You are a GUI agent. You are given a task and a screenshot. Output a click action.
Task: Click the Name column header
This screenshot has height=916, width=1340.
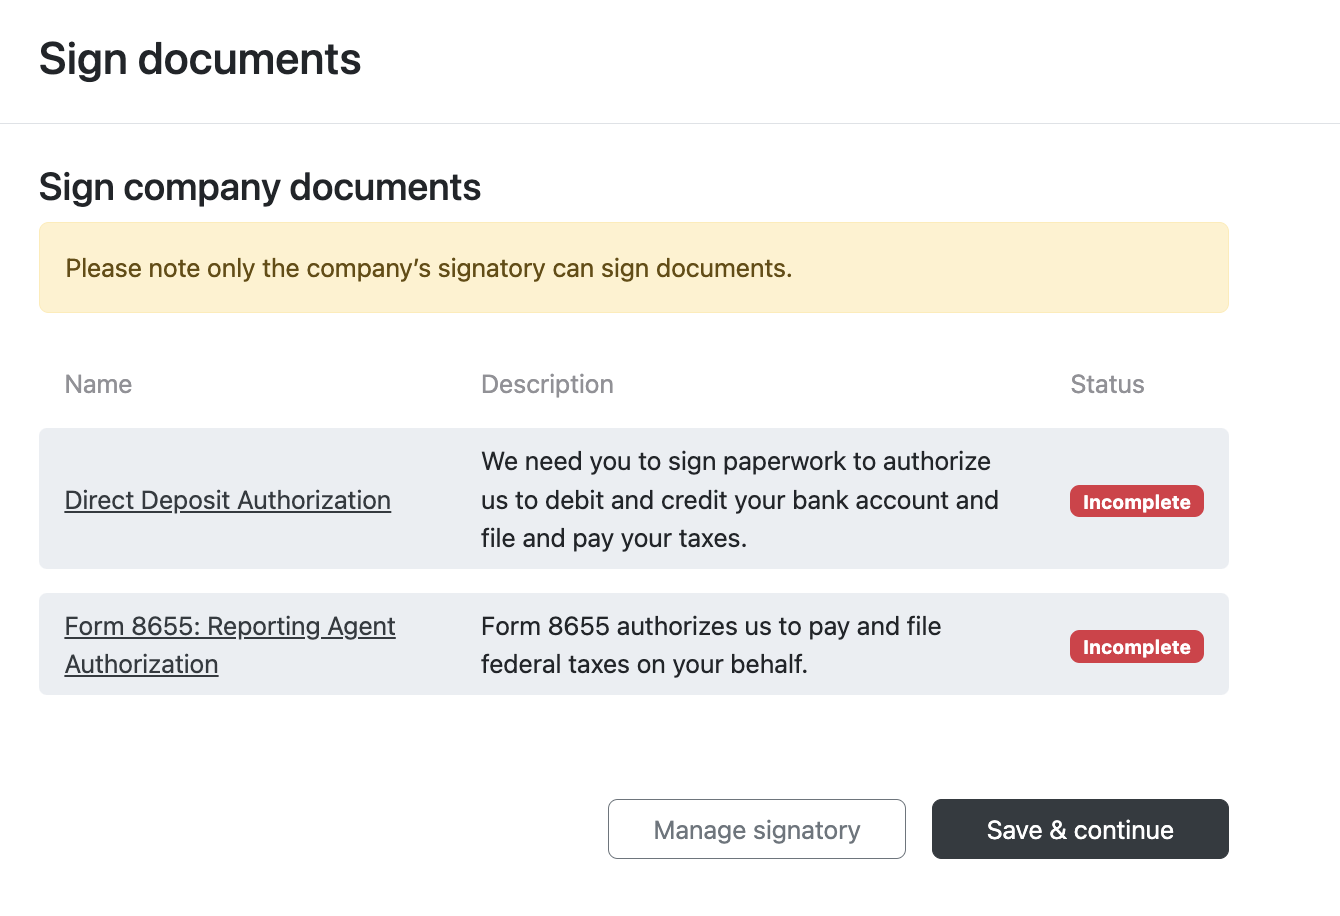[x=98, y=385]
